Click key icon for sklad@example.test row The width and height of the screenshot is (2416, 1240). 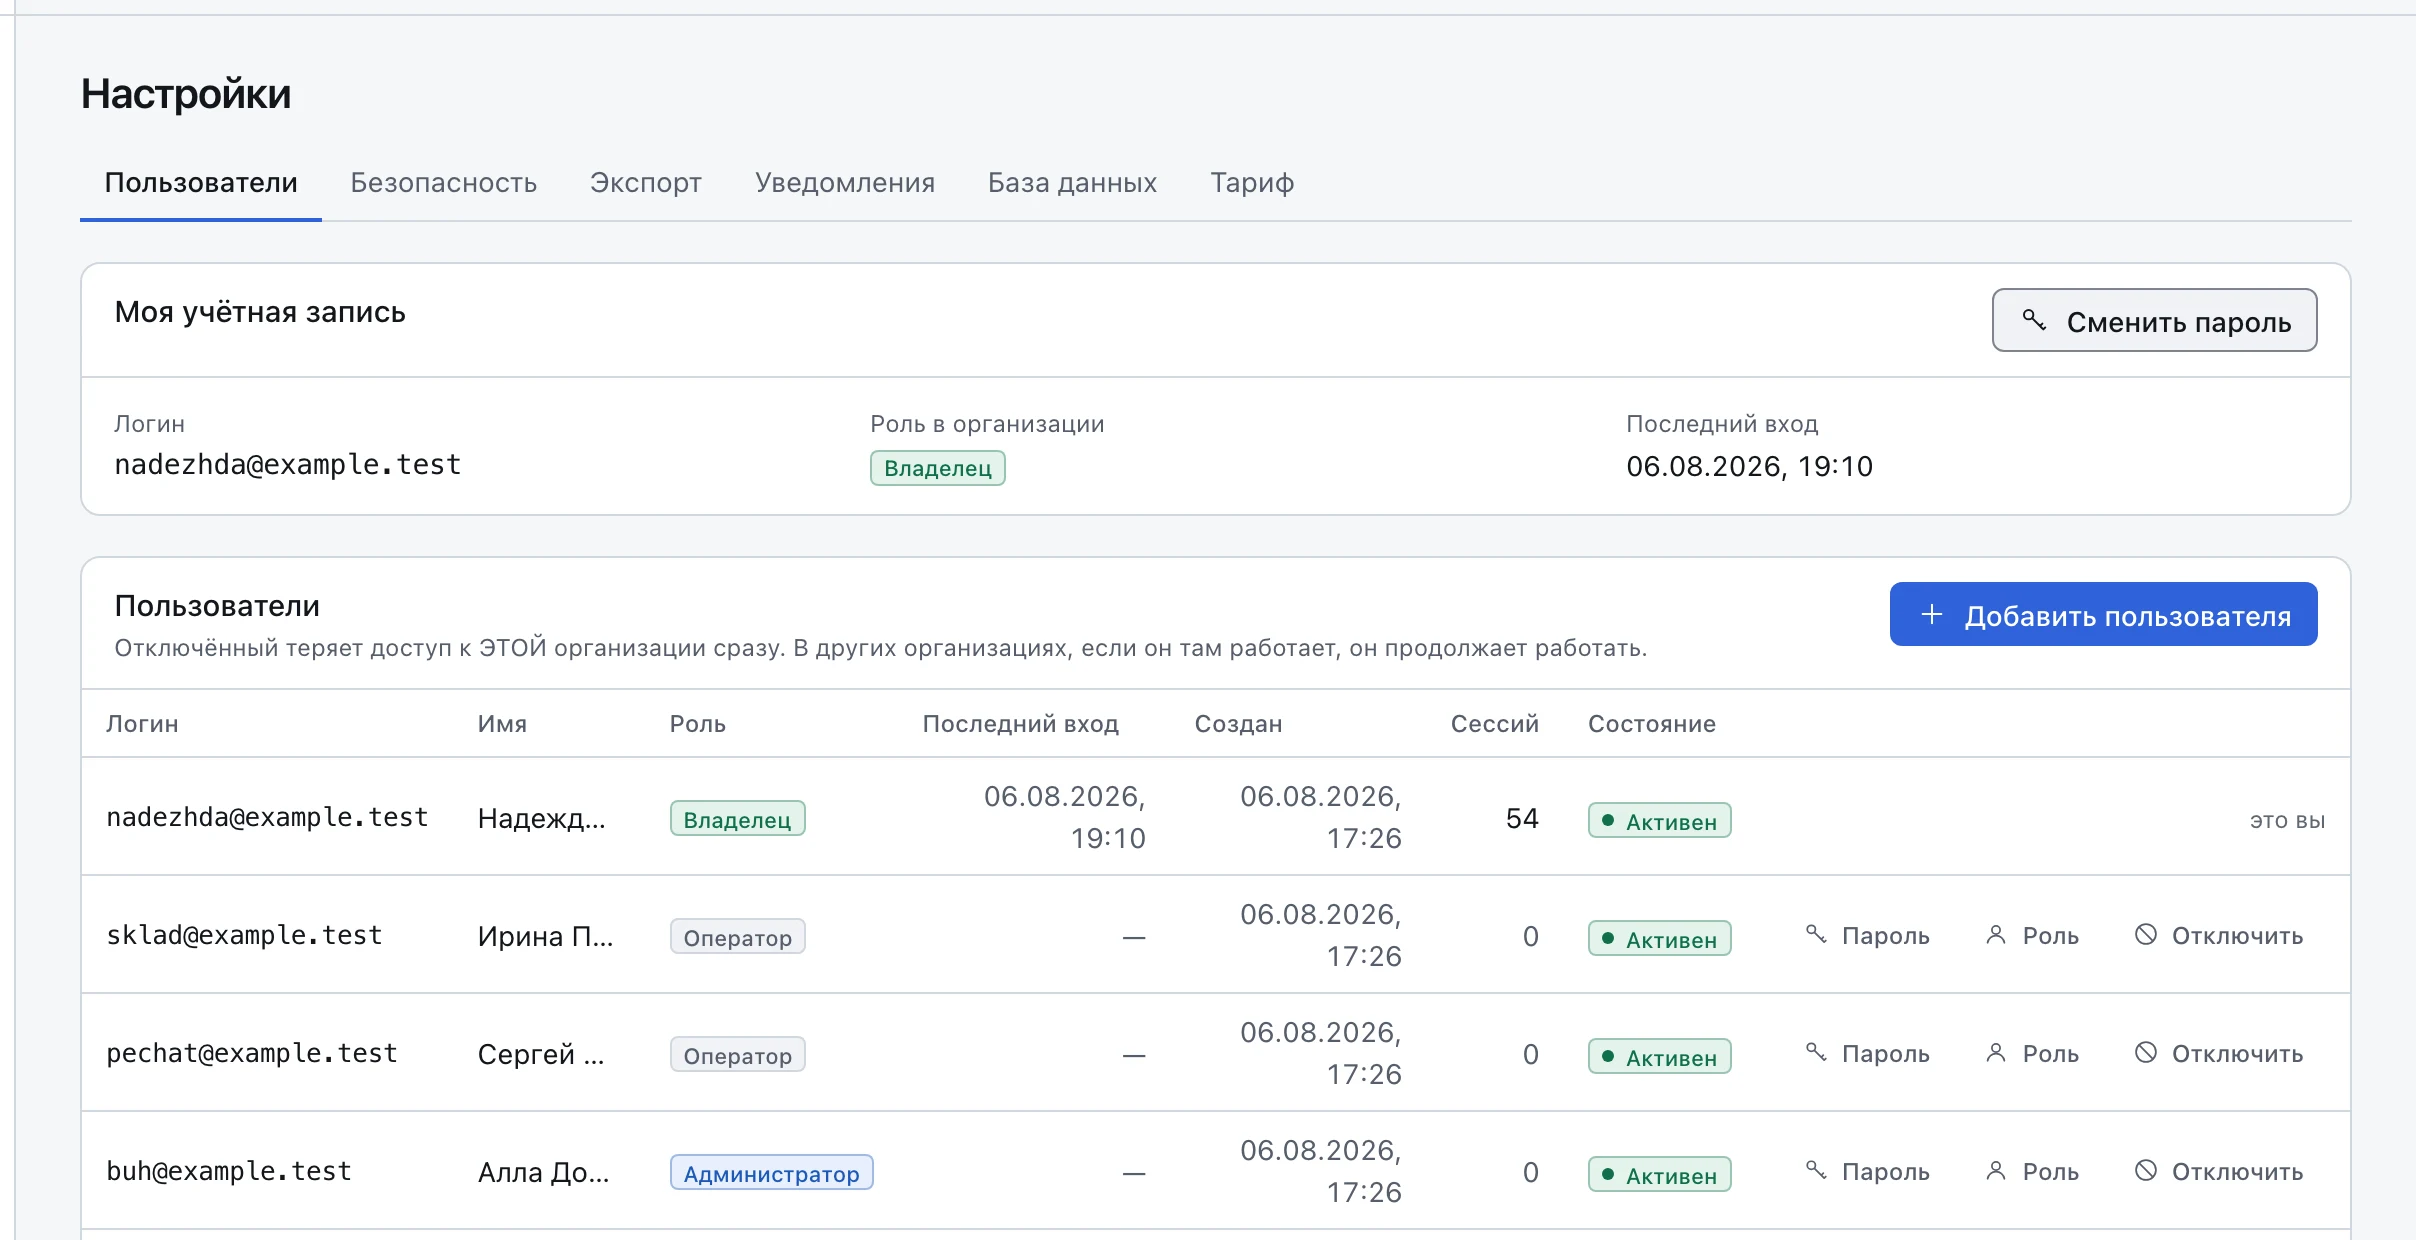(1816, 934)
